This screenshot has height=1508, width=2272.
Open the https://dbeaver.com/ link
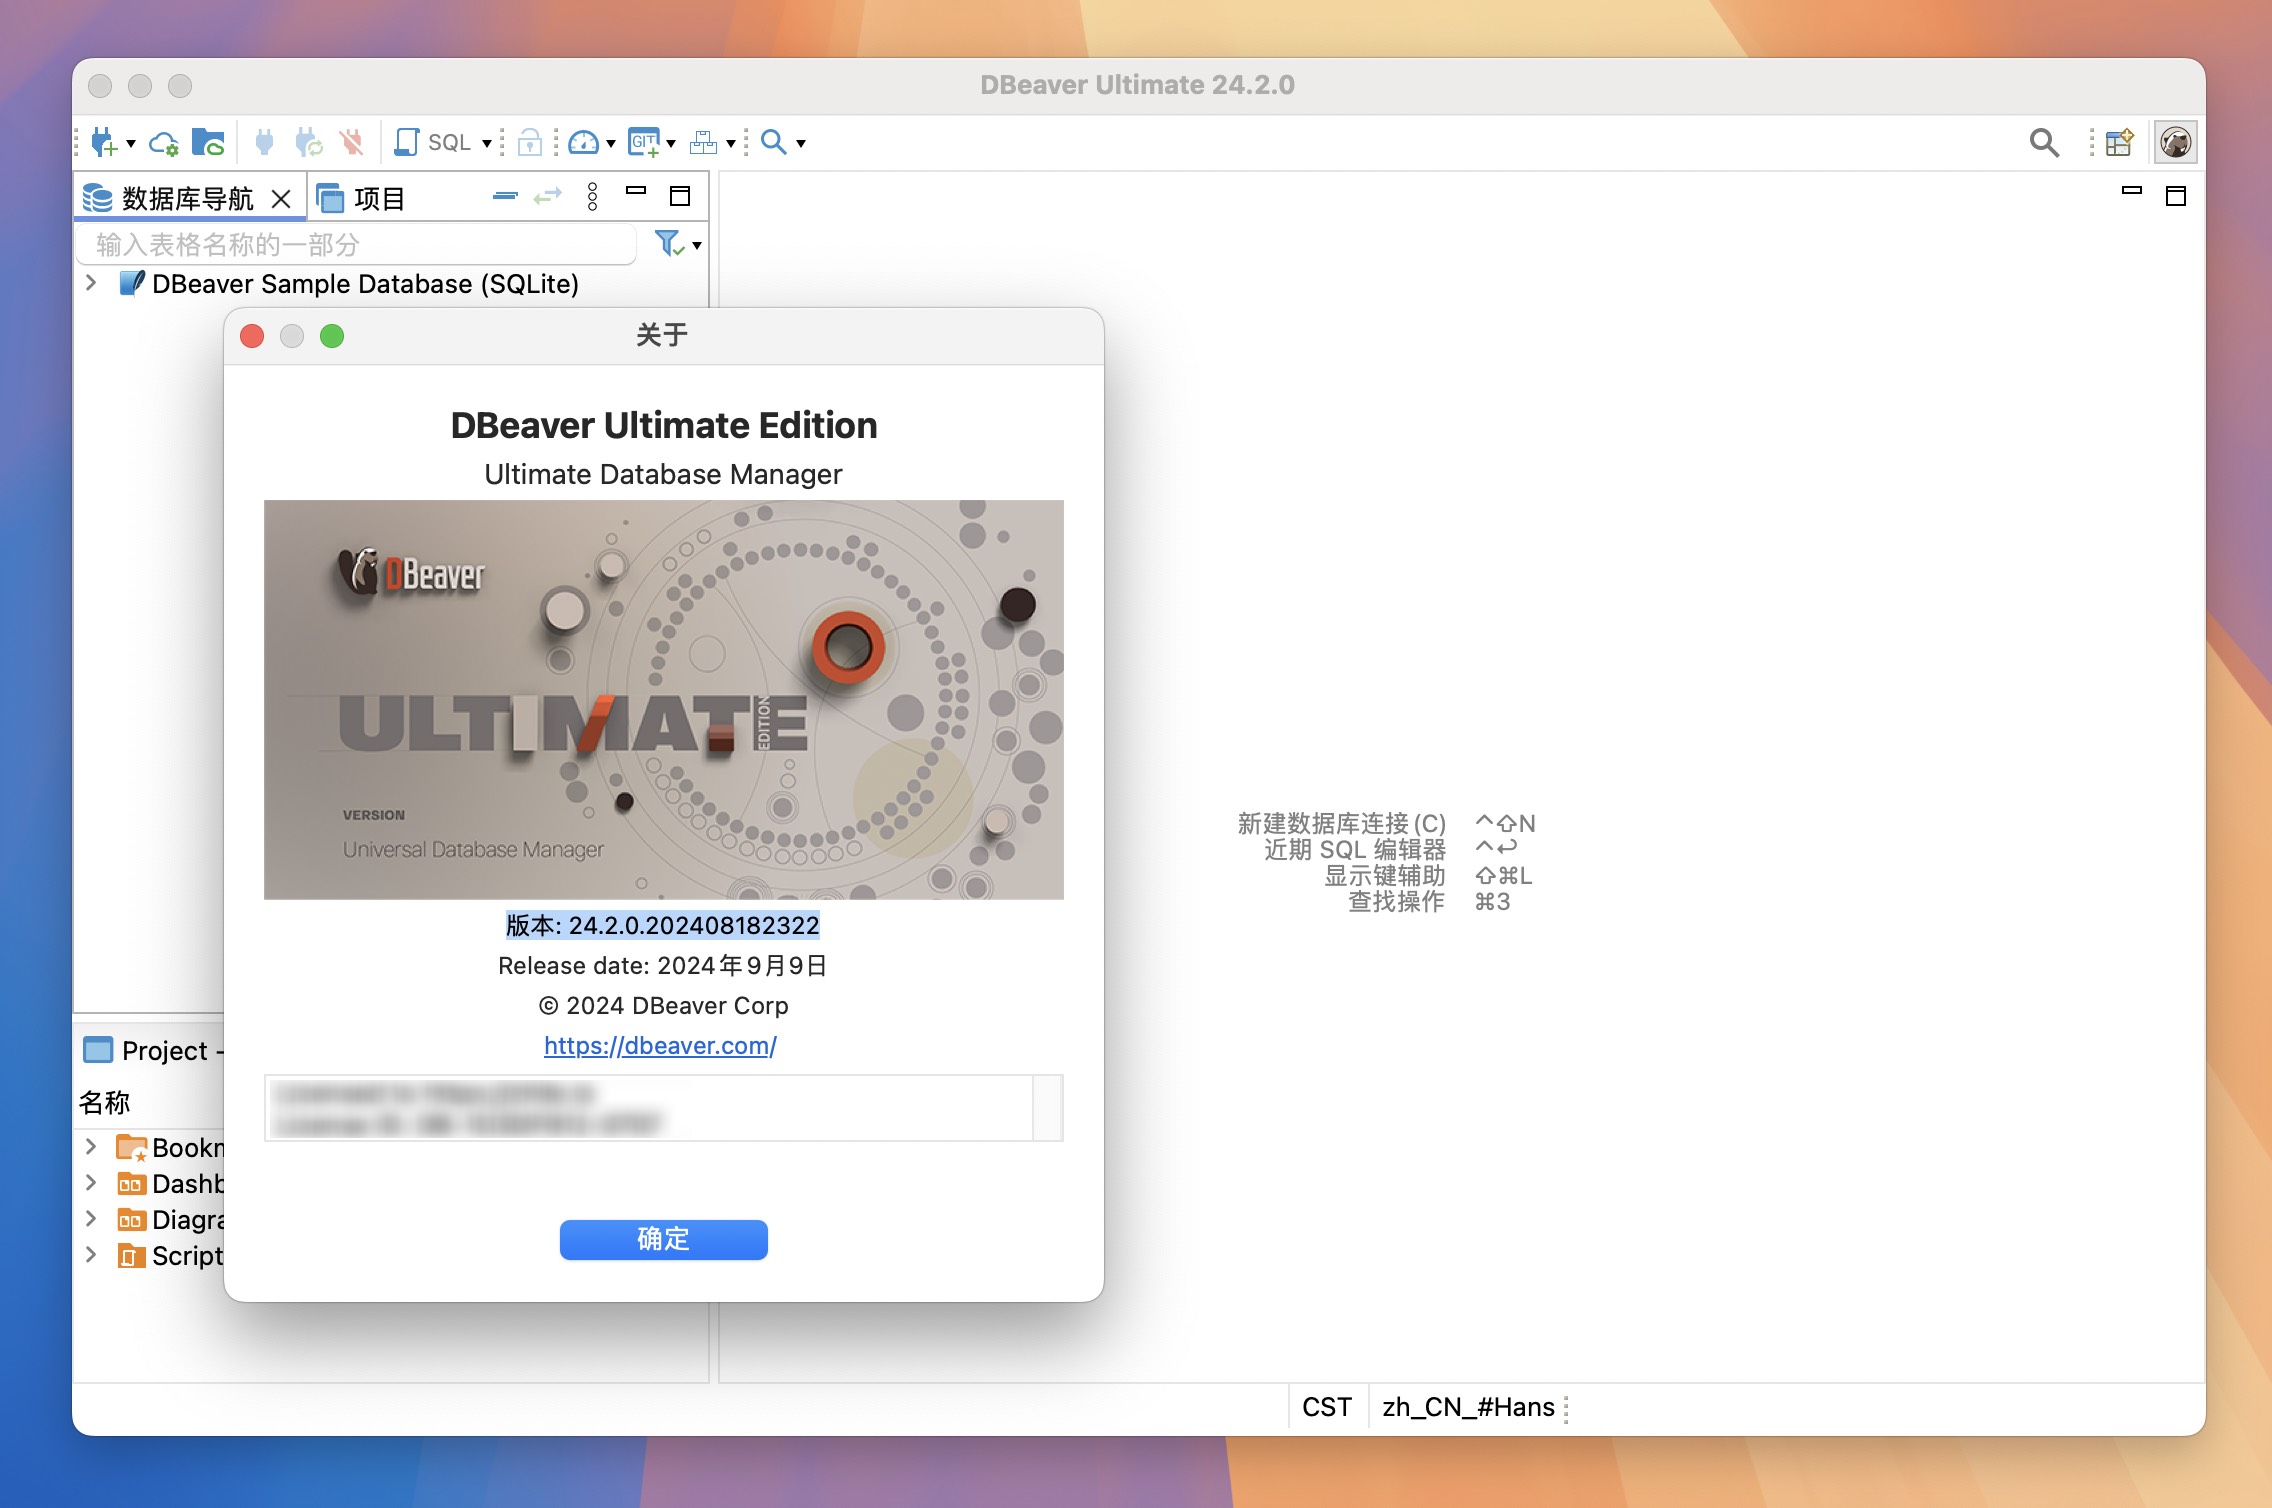pyautogui.click(x=660, y=1046)
